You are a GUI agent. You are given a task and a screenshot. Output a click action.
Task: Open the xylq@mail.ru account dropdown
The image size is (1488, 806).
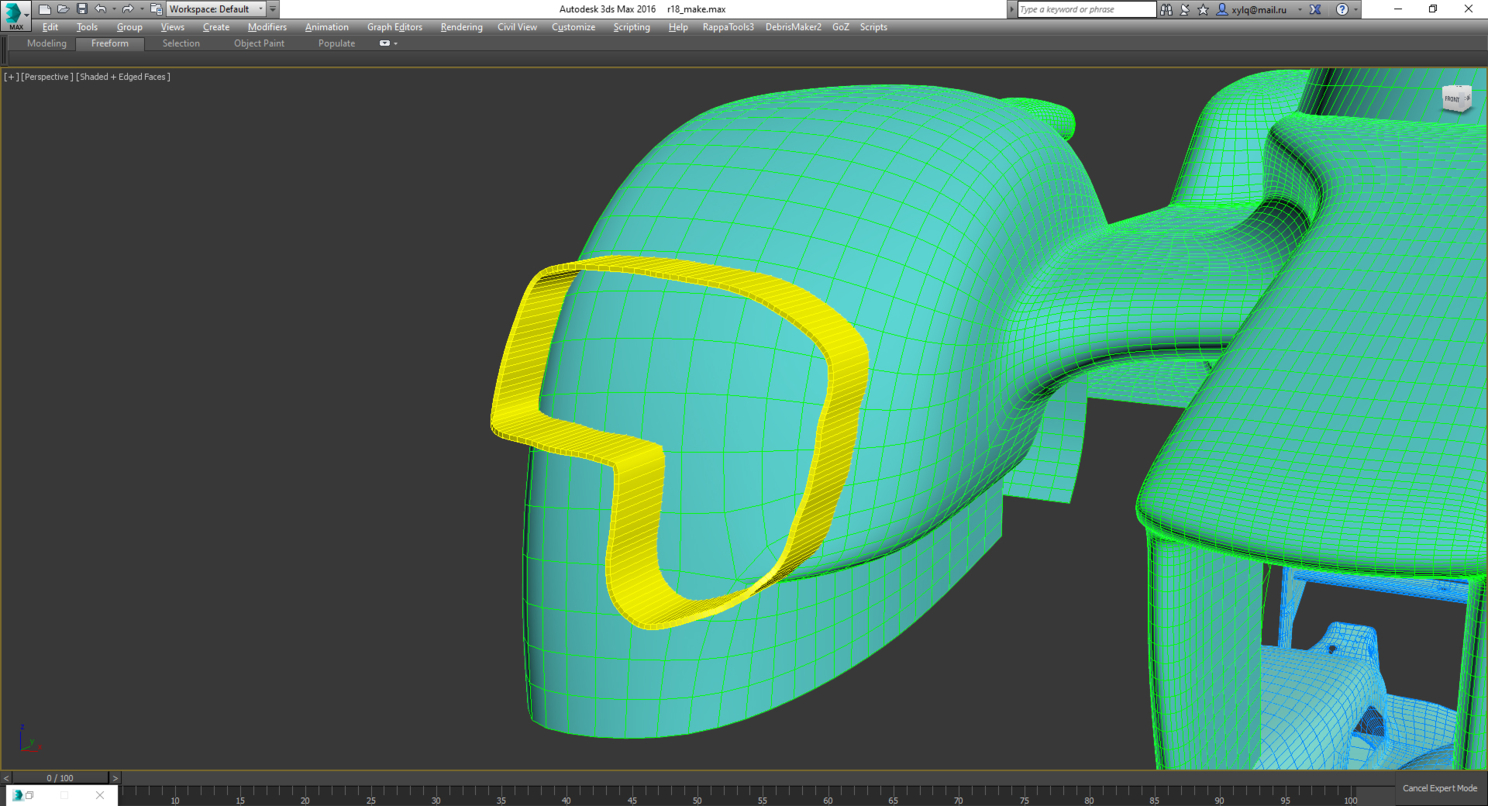click(x=1299, y=9)
